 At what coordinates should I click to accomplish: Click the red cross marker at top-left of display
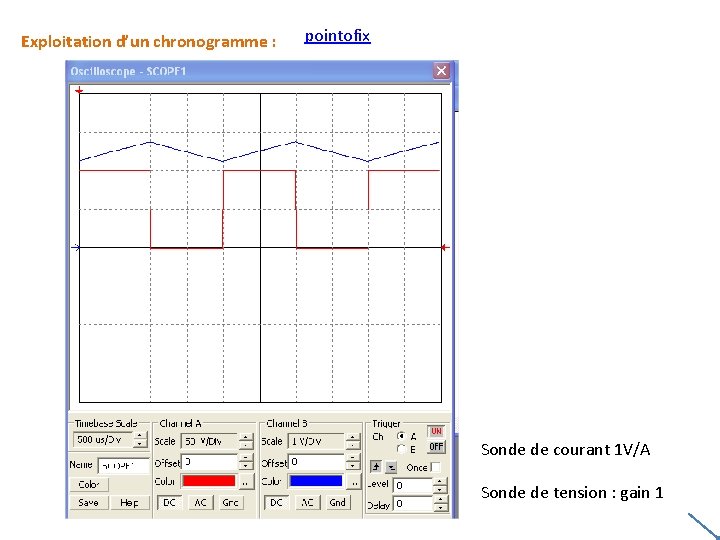(79, 90)
